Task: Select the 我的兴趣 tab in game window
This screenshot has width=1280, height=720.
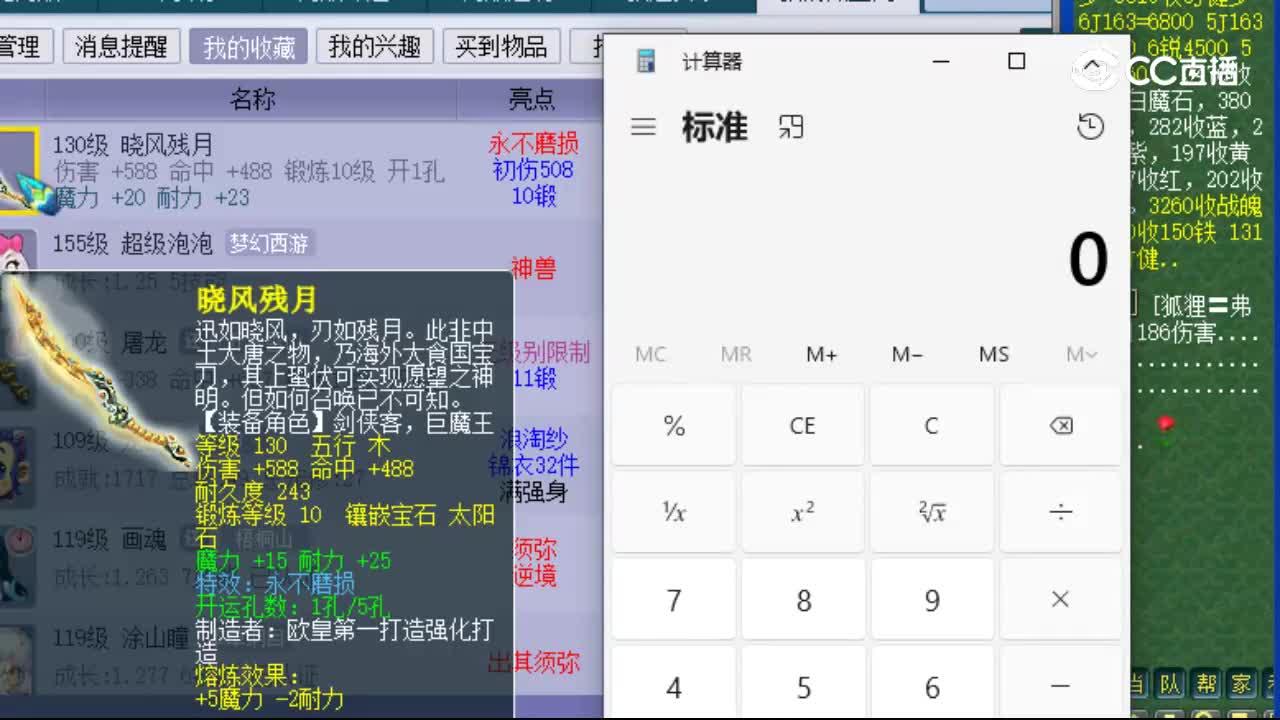Action: tap(375, 46)
